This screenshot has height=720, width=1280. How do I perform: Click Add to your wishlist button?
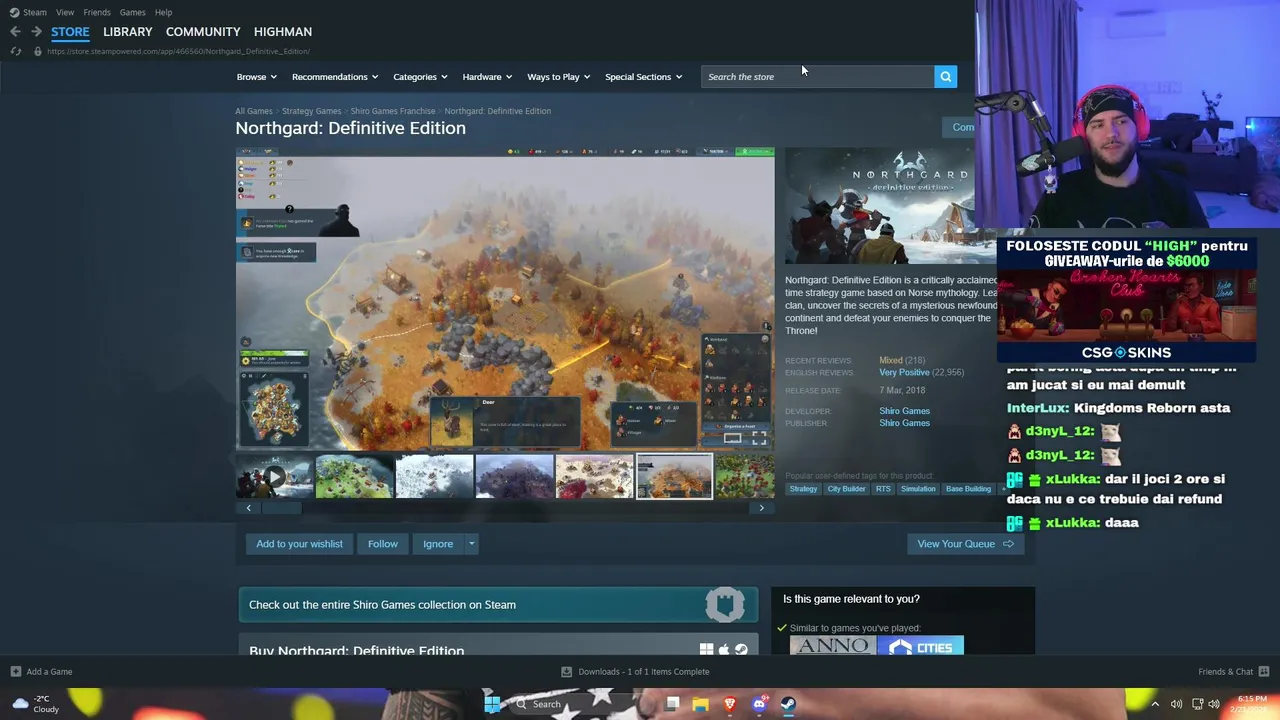(299, 544)
